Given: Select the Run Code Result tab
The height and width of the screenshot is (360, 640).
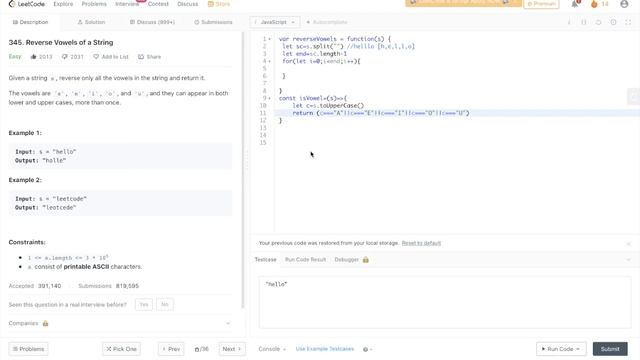Looking at the screenshot, I should 305,260.
